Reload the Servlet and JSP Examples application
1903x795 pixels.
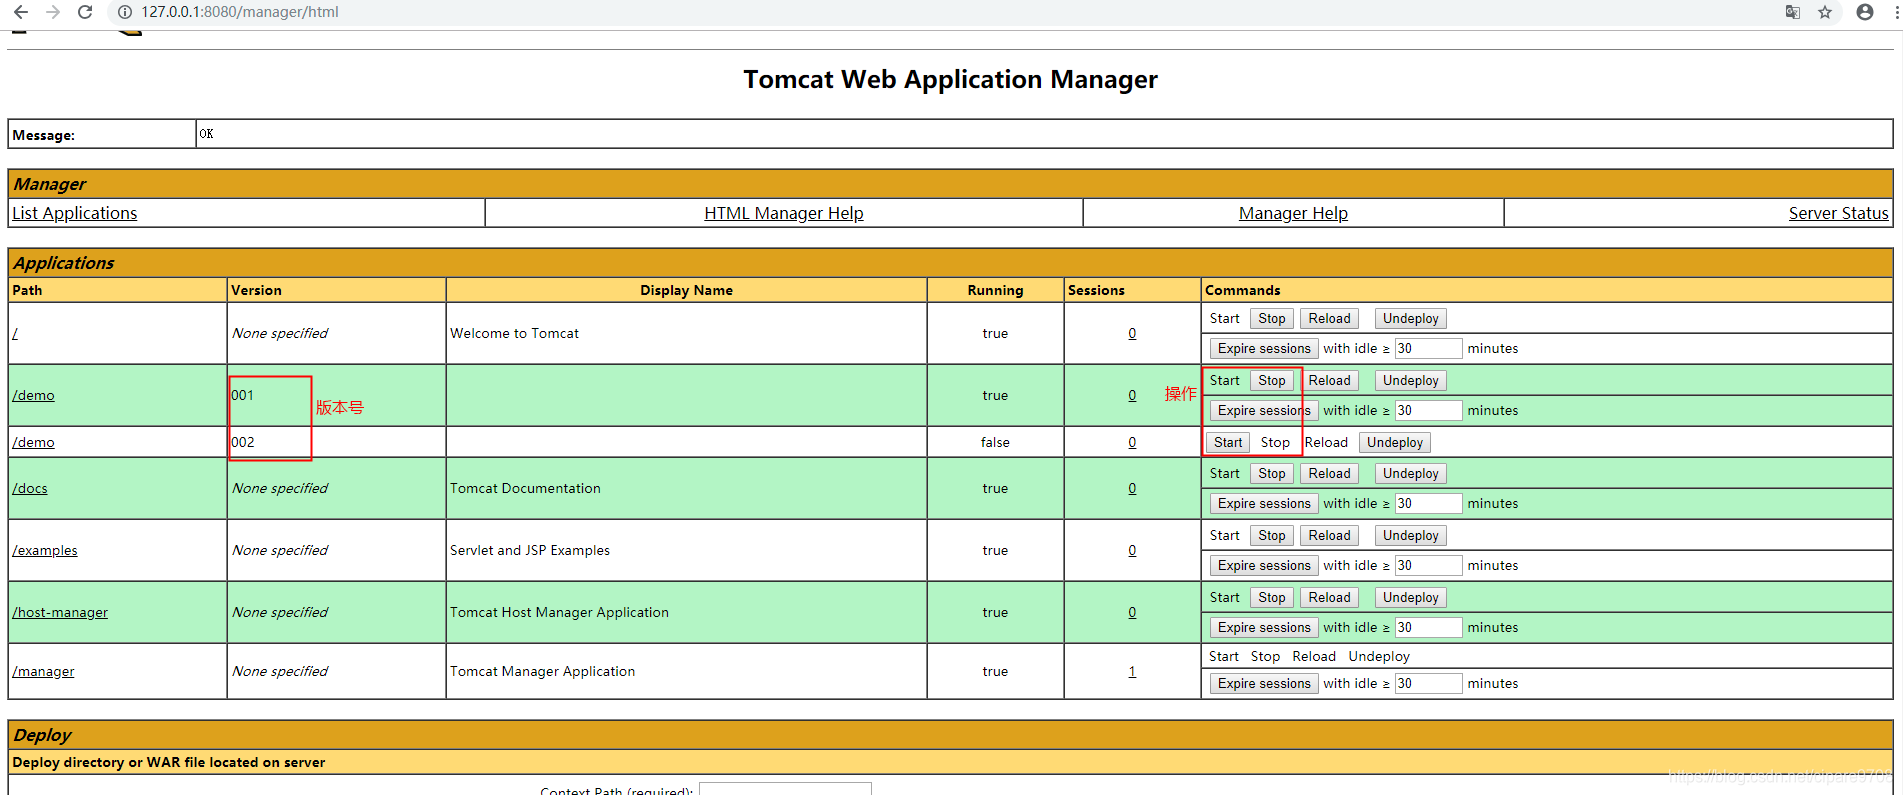1329,535
